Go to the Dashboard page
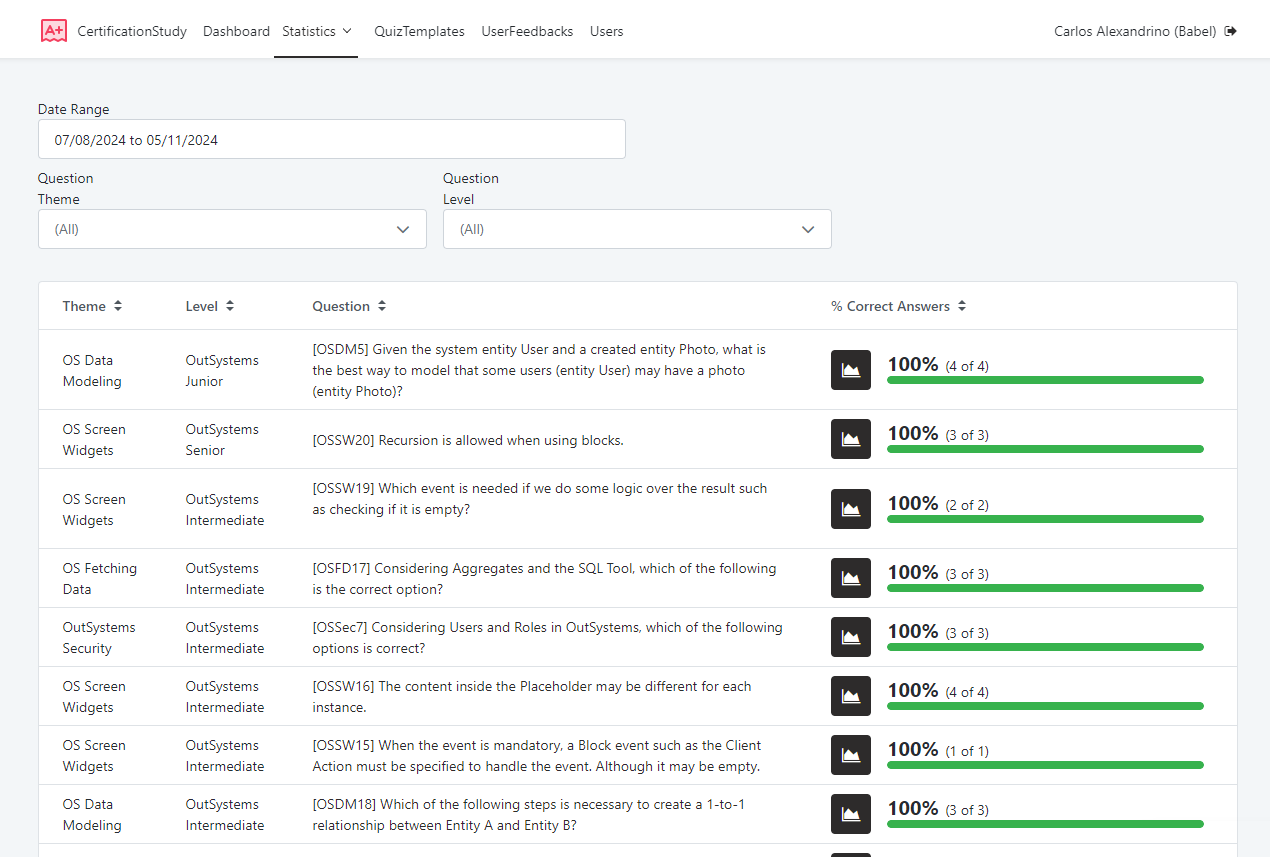 pyautogui.click(x=236, y=31)
